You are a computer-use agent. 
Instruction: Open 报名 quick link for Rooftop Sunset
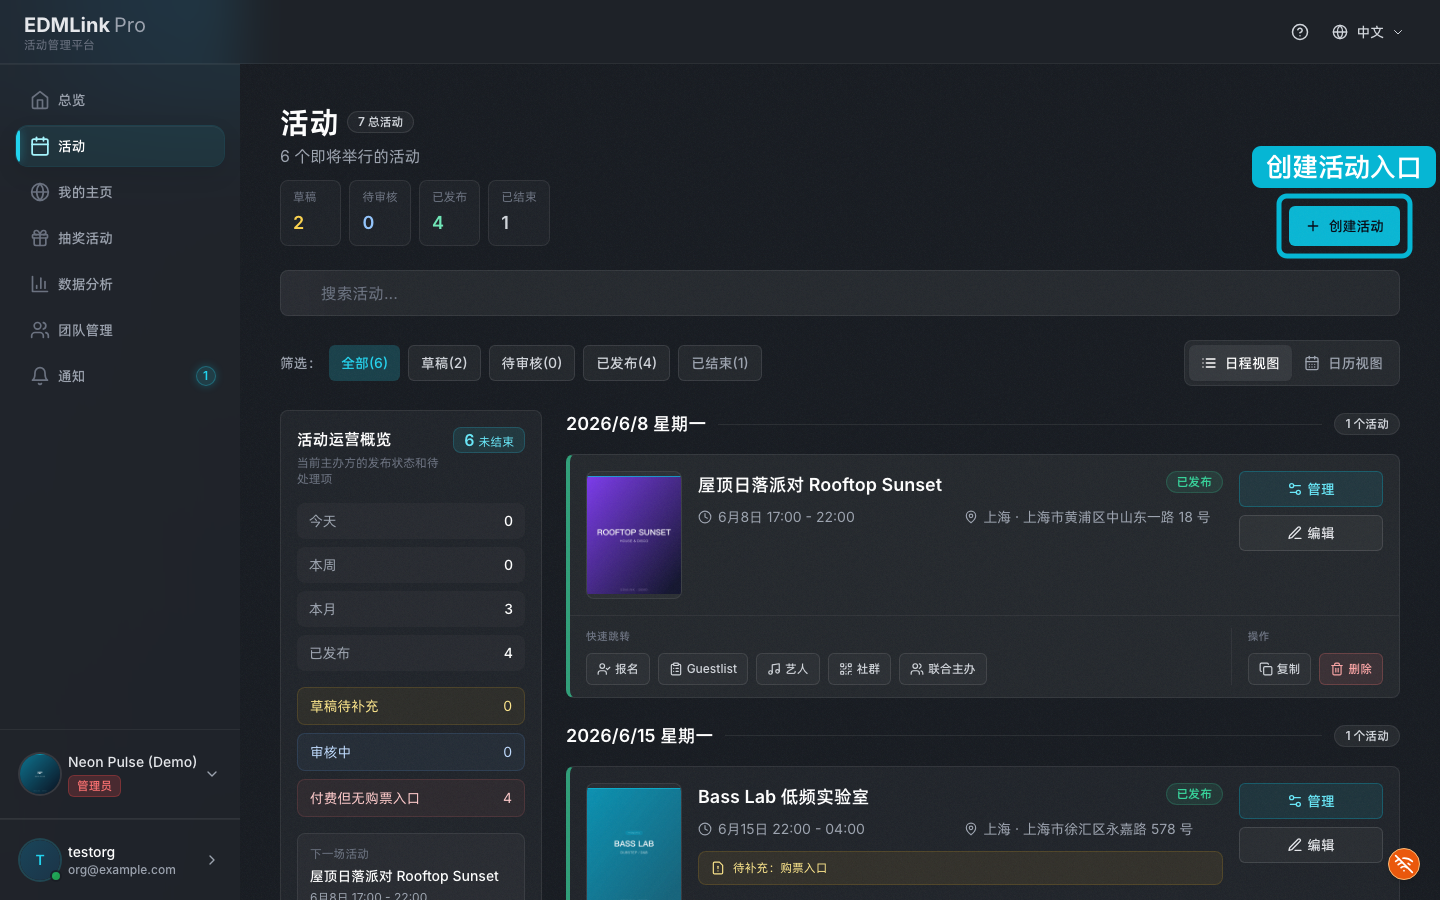coord(618,669)
